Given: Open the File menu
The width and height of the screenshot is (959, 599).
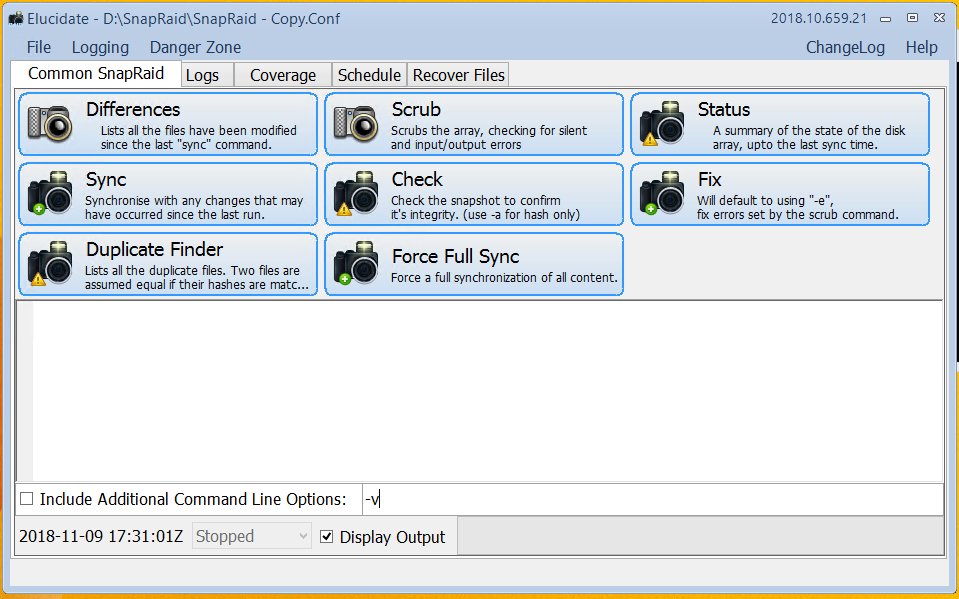Looking at the screenshot, I should (x=39, y=47).
